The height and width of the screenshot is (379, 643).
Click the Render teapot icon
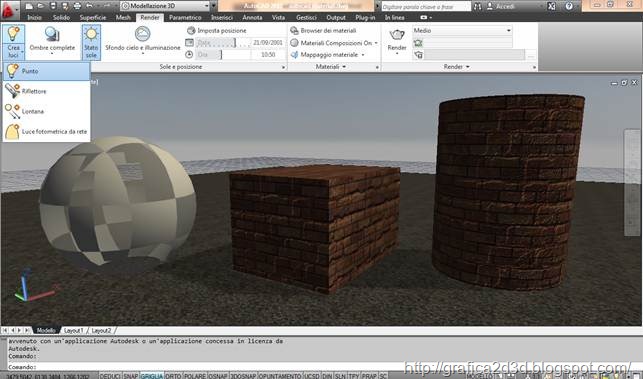[397, 35]
